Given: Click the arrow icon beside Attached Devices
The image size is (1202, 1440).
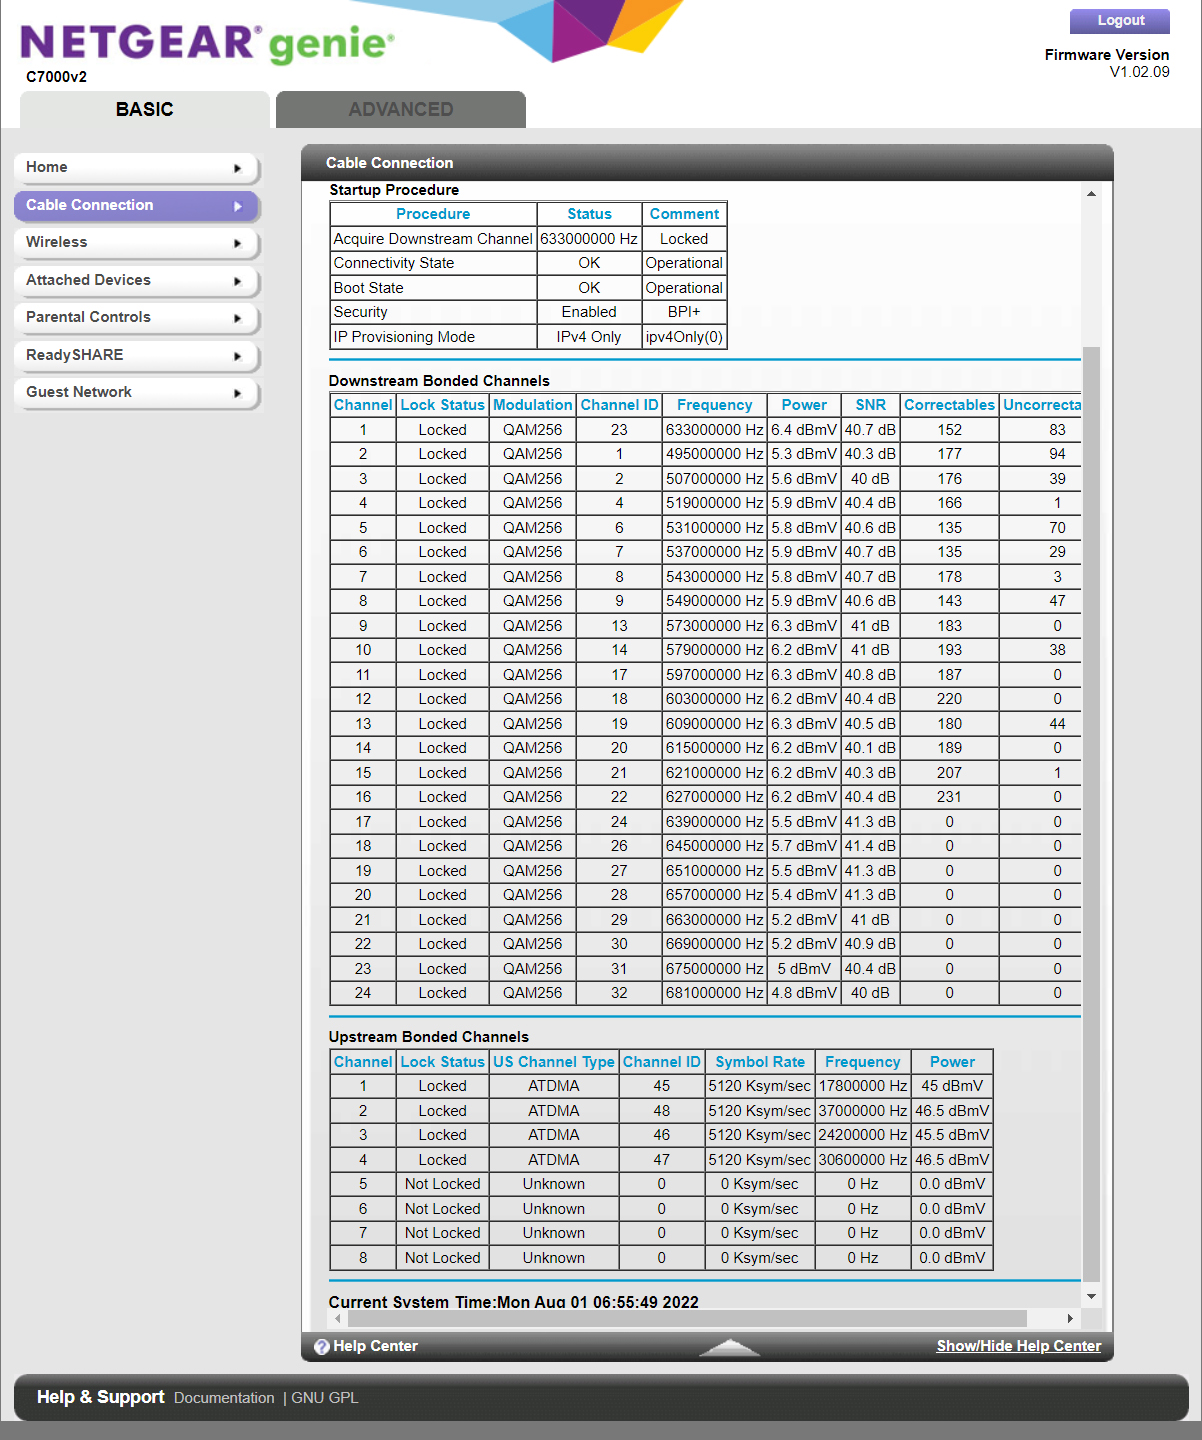Looking at the screenshot, I should tap(239, 281).
